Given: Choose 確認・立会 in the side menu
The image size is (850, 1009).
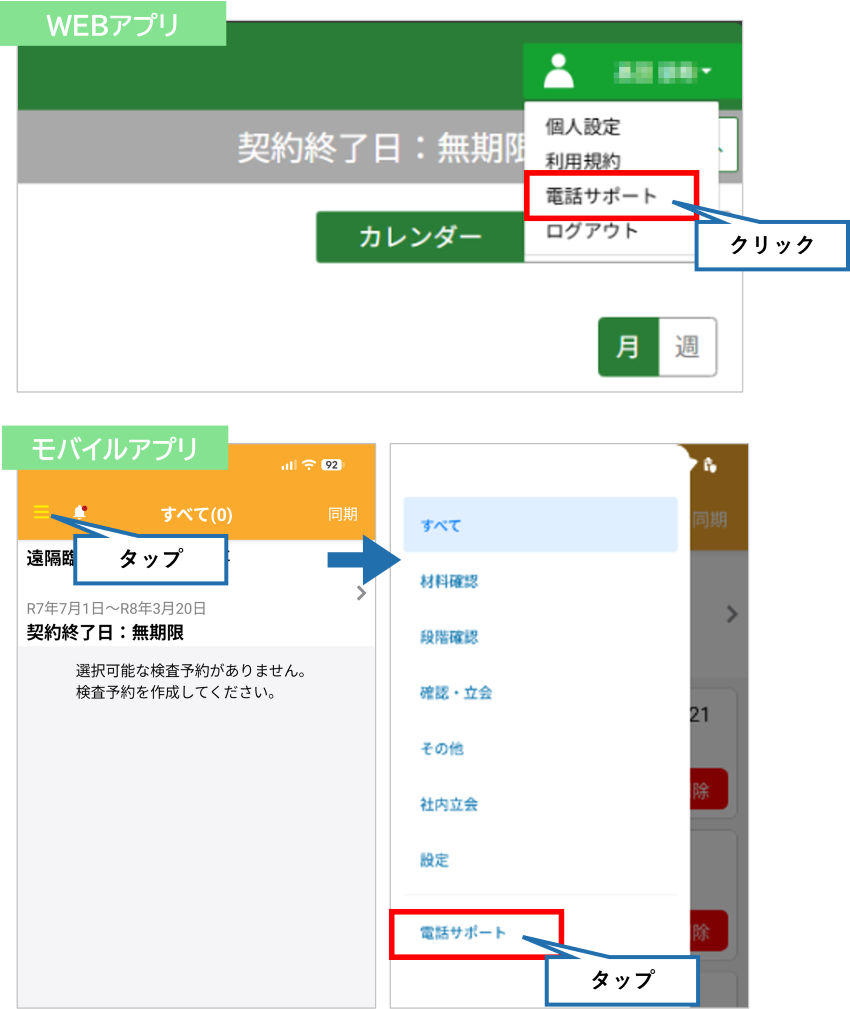Looking at the screenshot, I should coord(456,692).
